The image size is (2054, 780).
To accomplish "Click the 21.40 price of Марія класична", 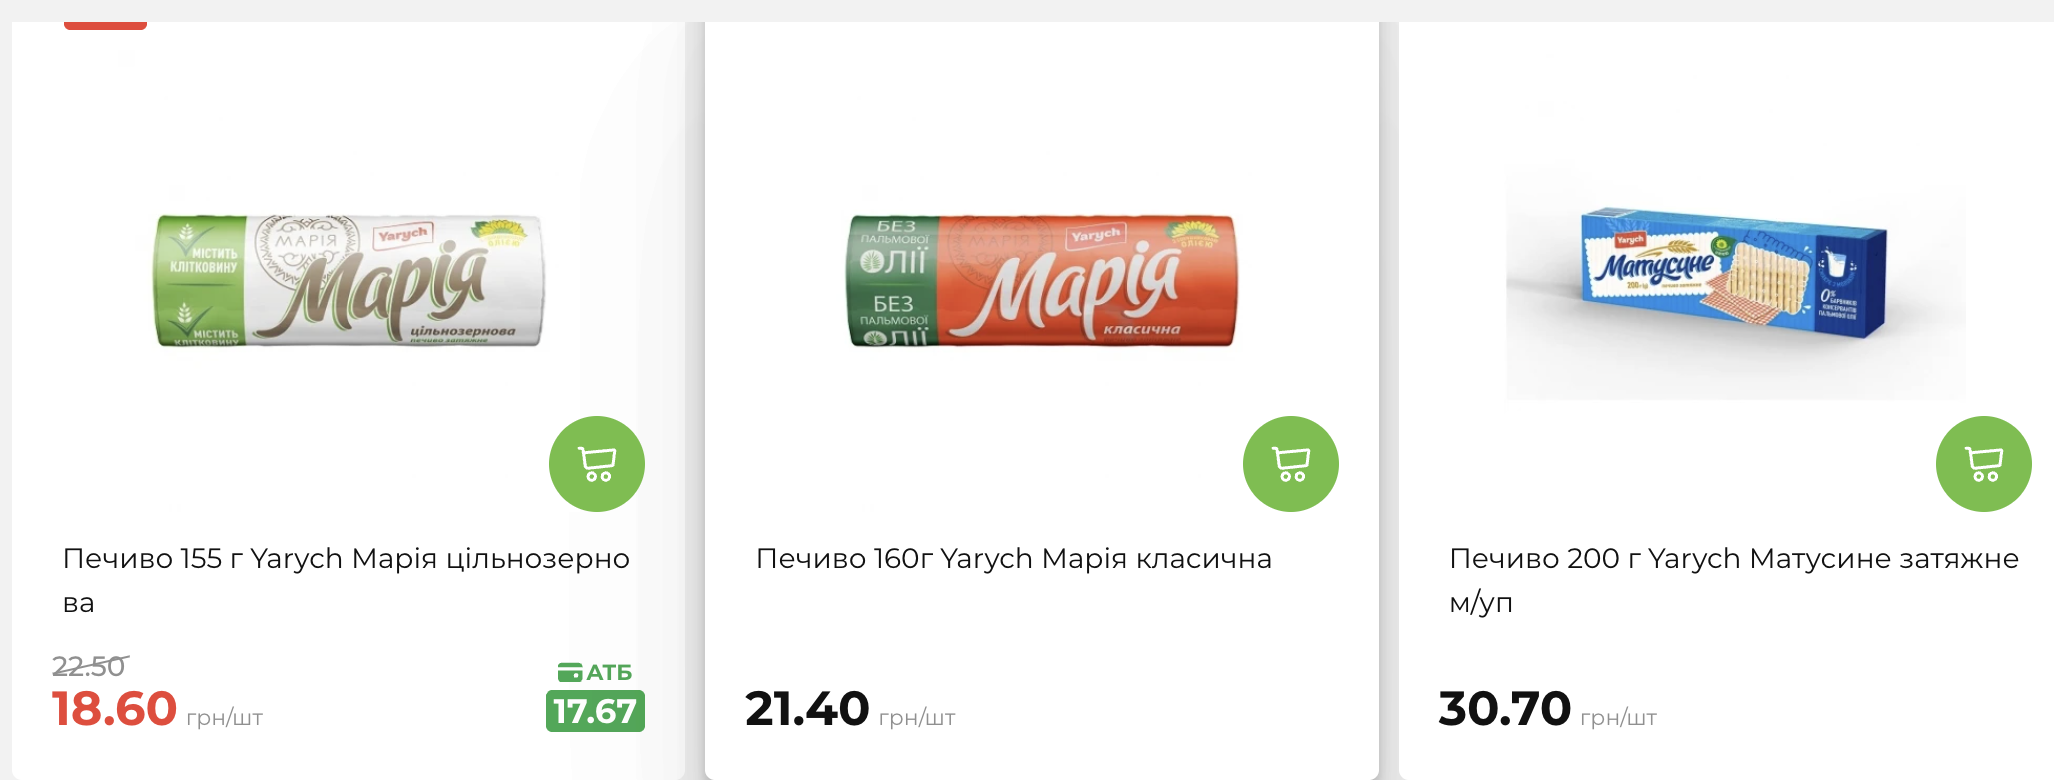I will (807, 709).
